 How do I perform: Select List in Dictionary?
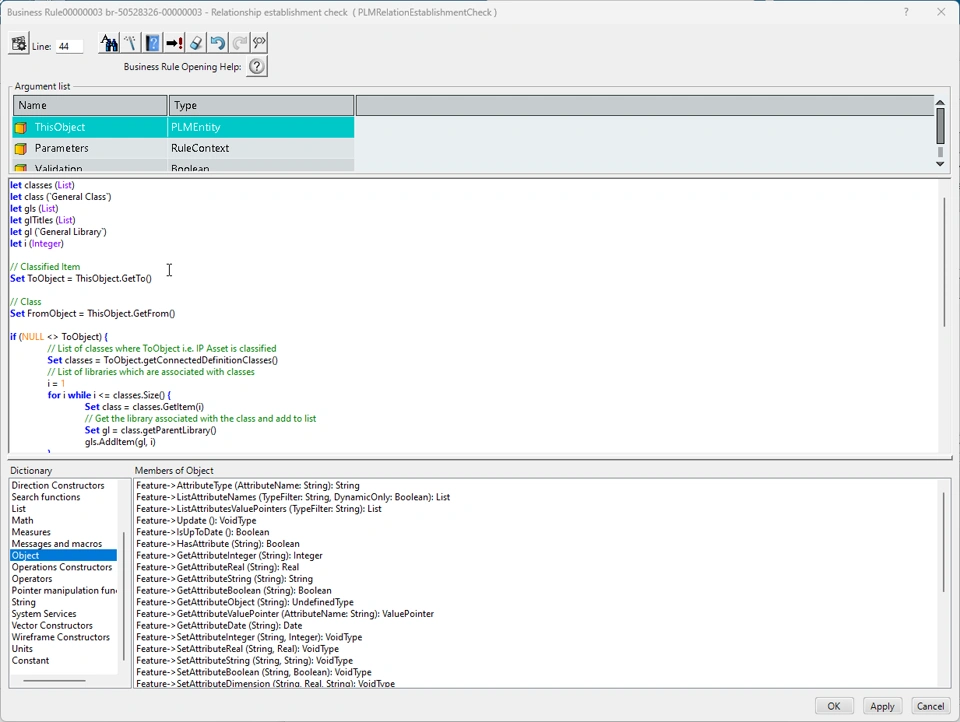18,509
